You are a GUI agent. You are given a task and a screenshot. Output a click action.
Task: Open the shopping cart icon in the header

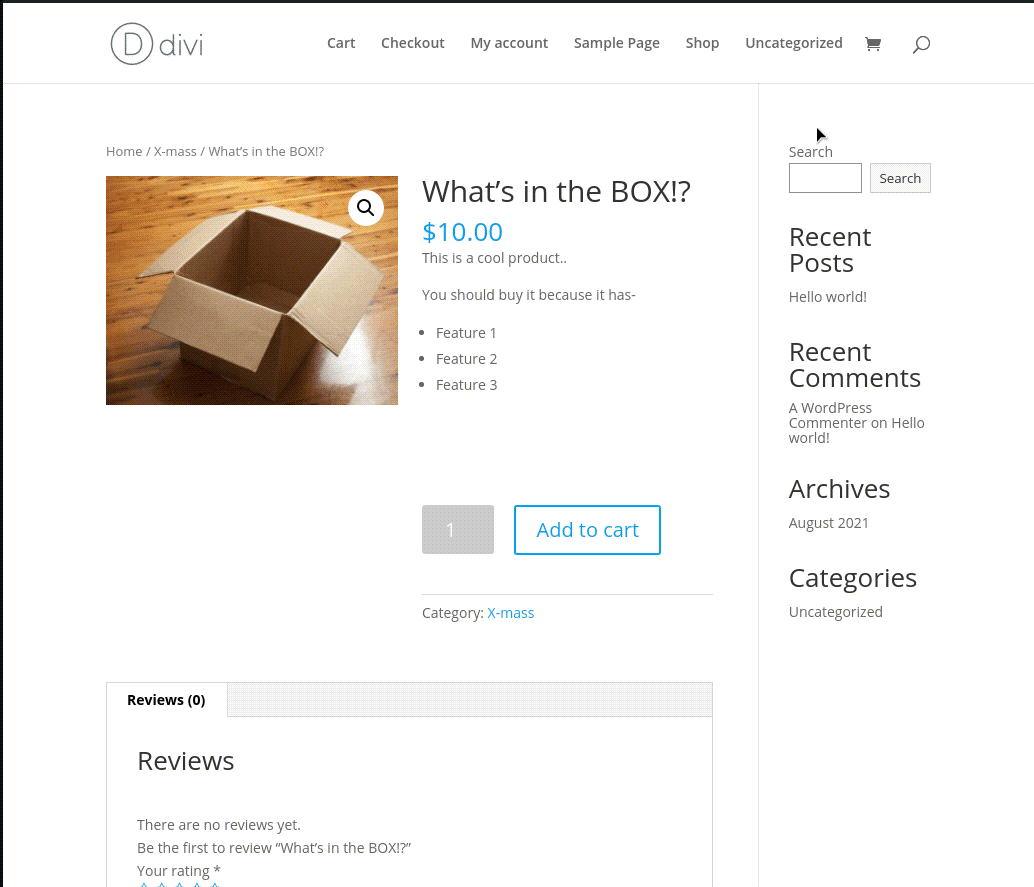point(873,43)
